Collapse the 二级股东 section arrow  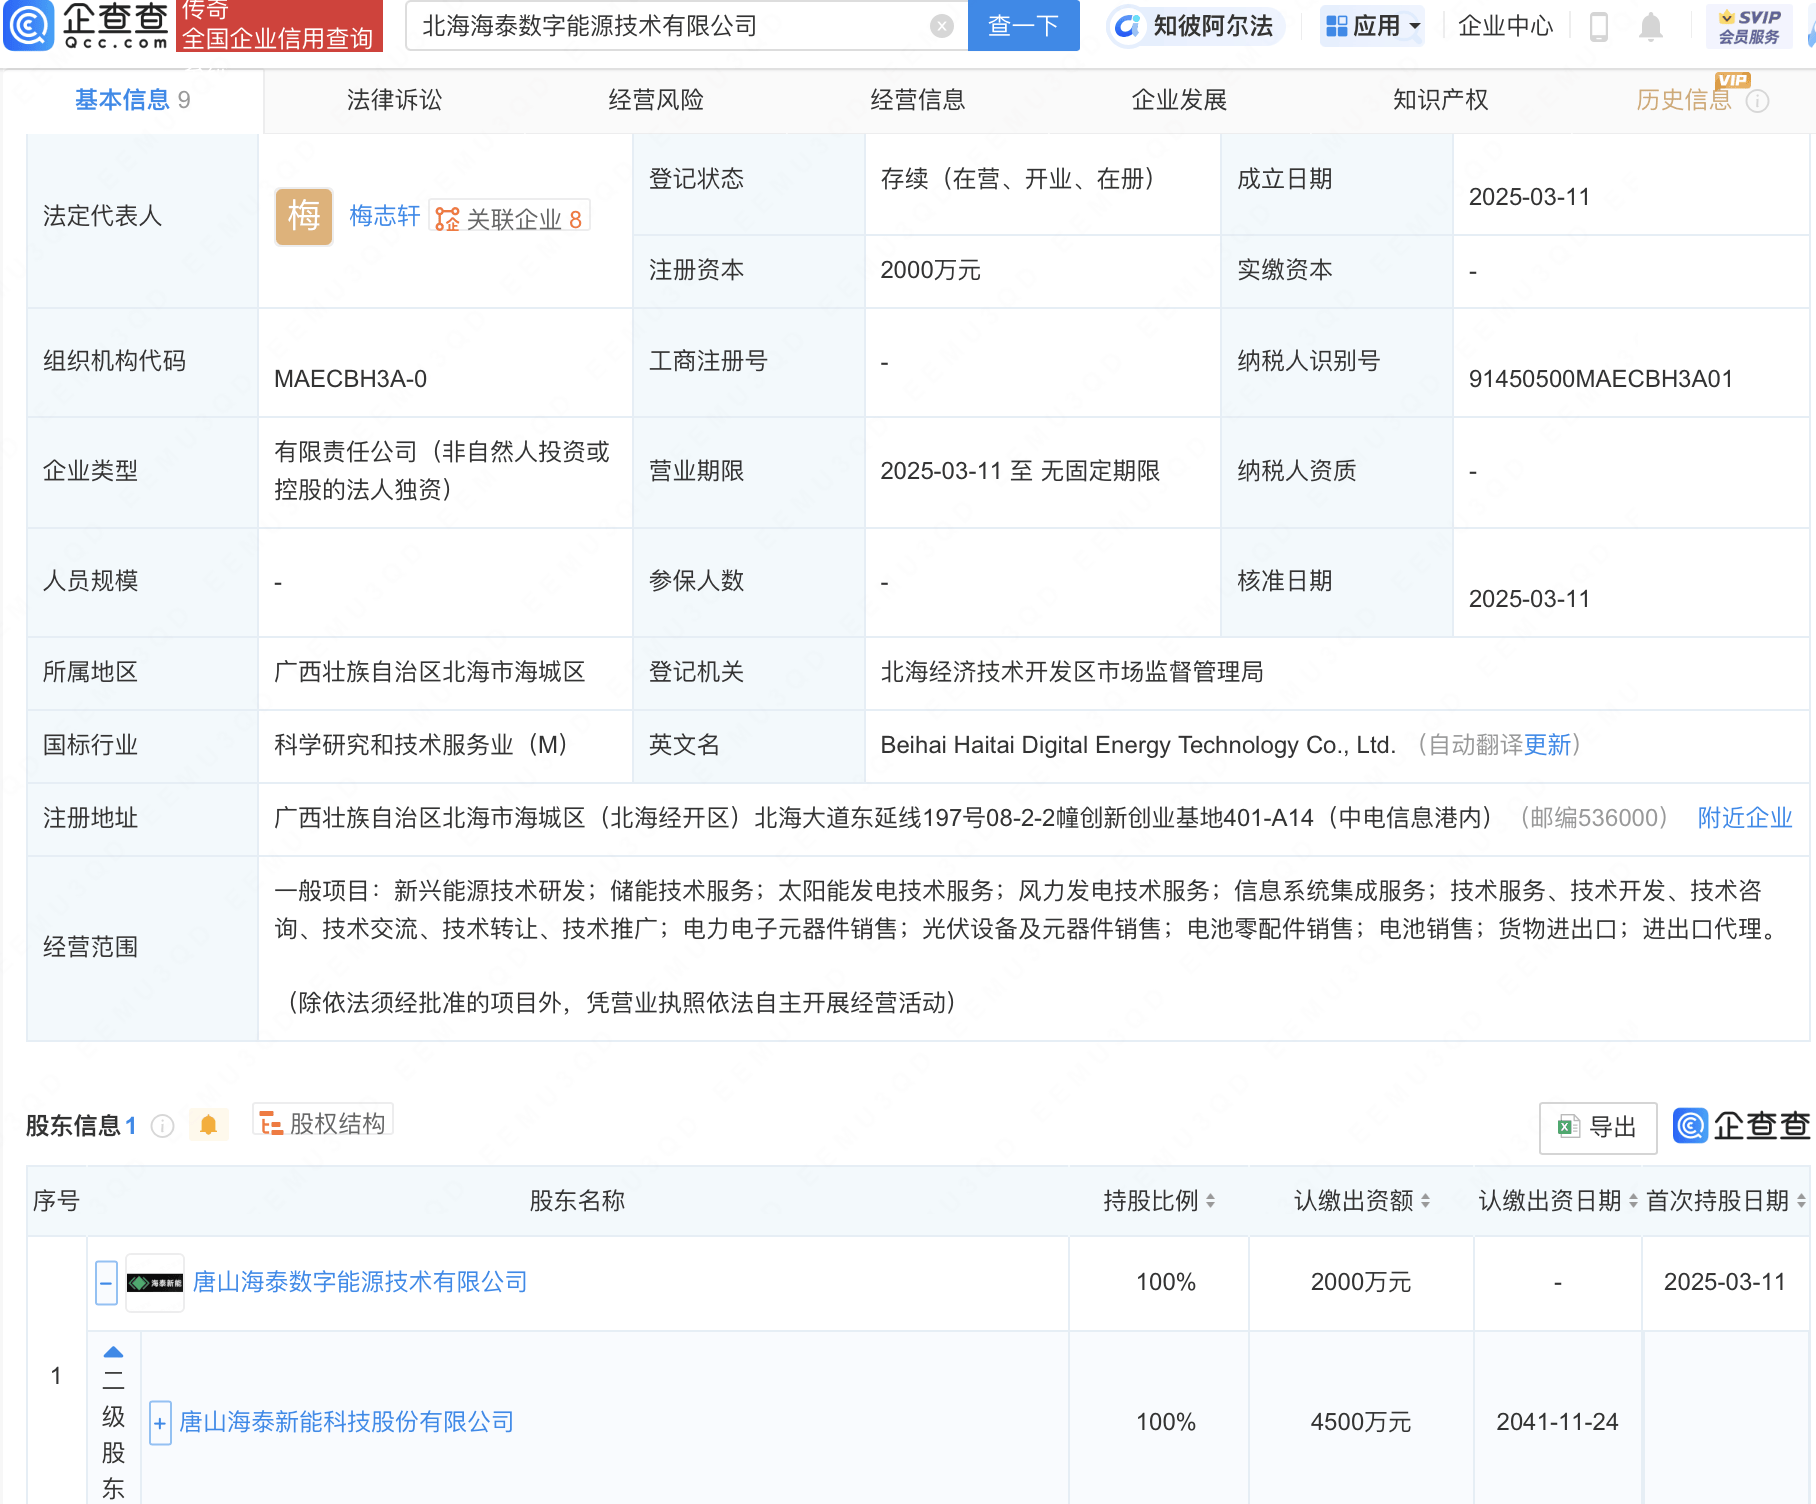[x=113, y=1351]
